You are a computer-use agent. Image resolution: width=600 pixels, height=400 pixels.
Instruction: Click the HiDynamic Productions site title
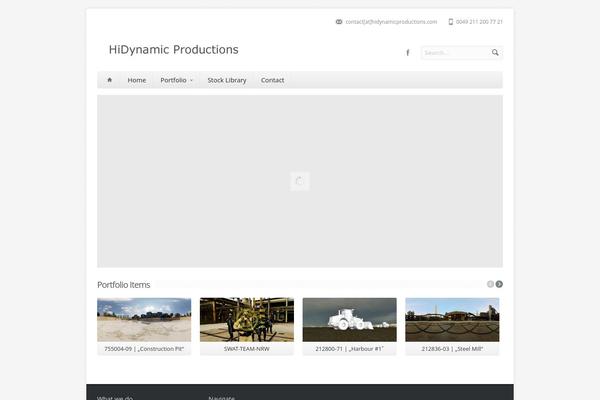pos(173,50)
